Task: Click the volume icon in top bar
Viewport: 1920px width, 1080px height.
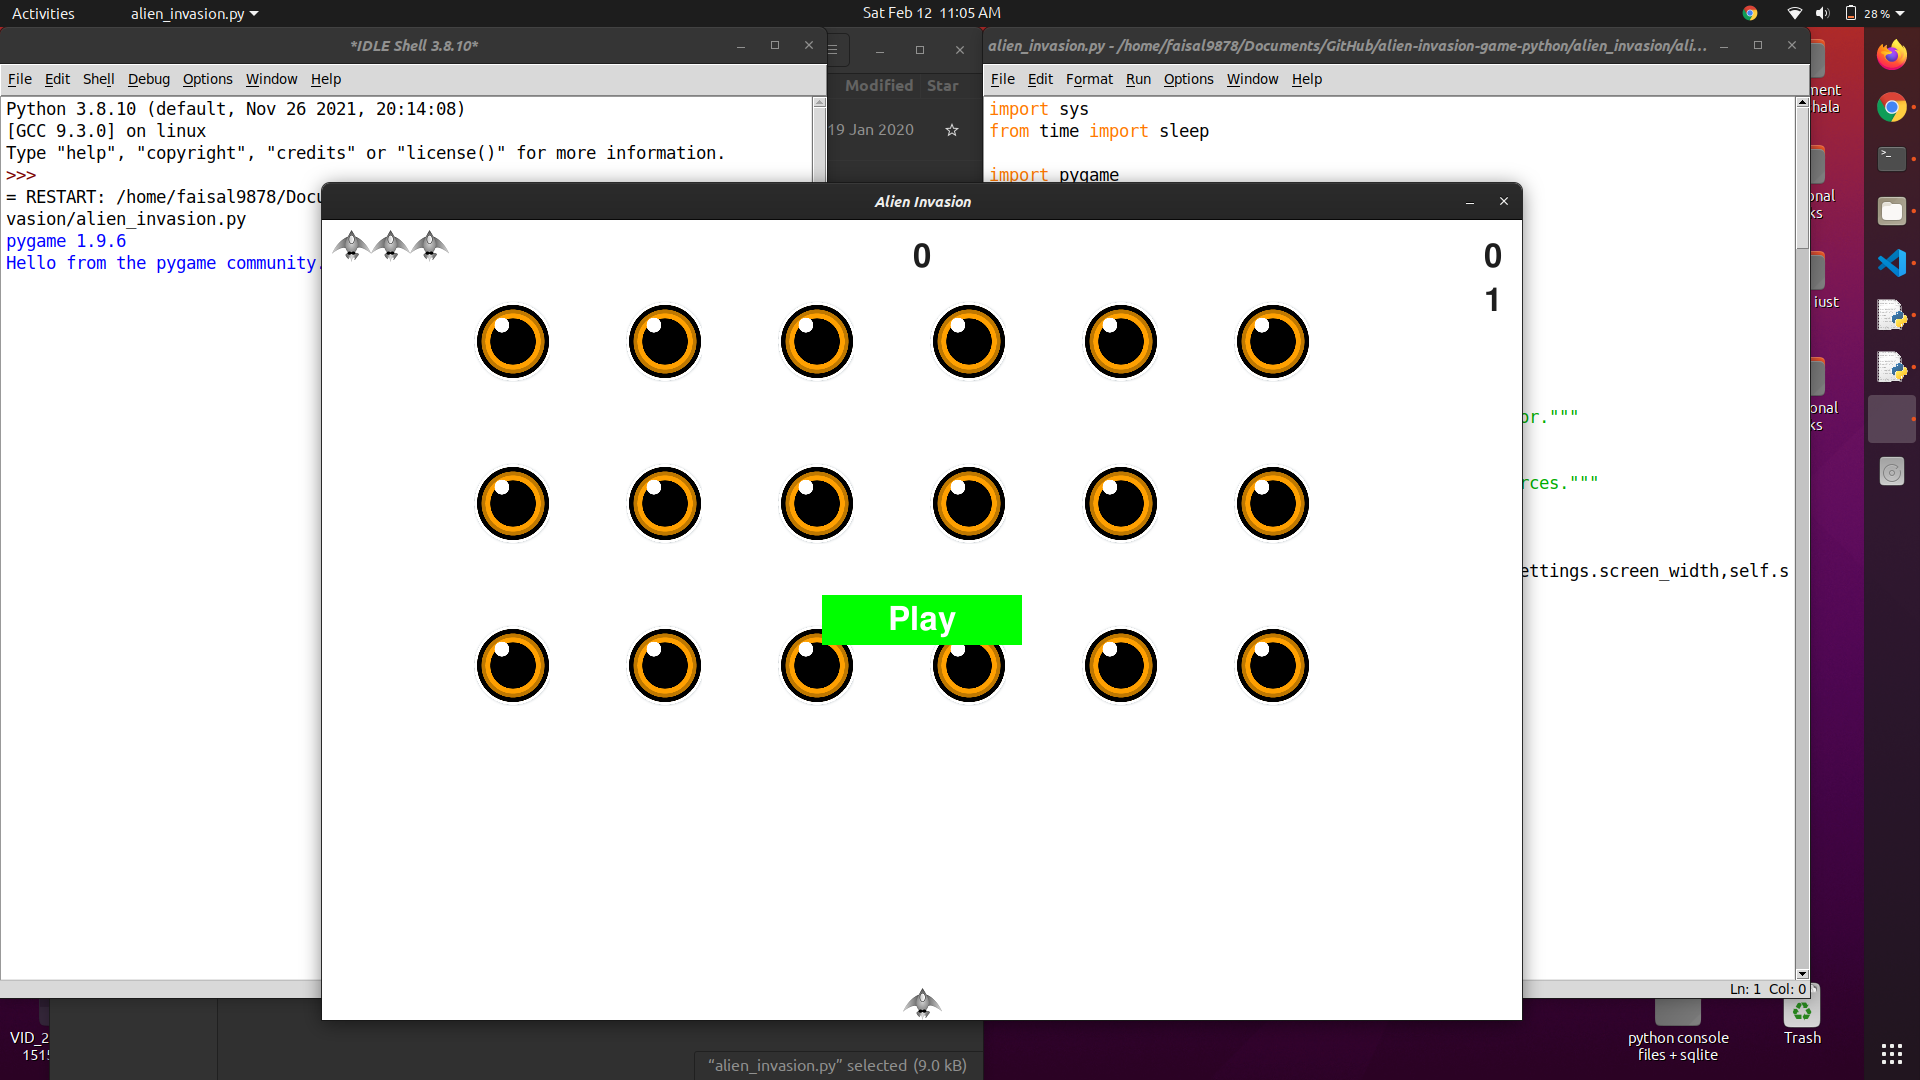Action: pyautogui.click(x=1822, y=13)
